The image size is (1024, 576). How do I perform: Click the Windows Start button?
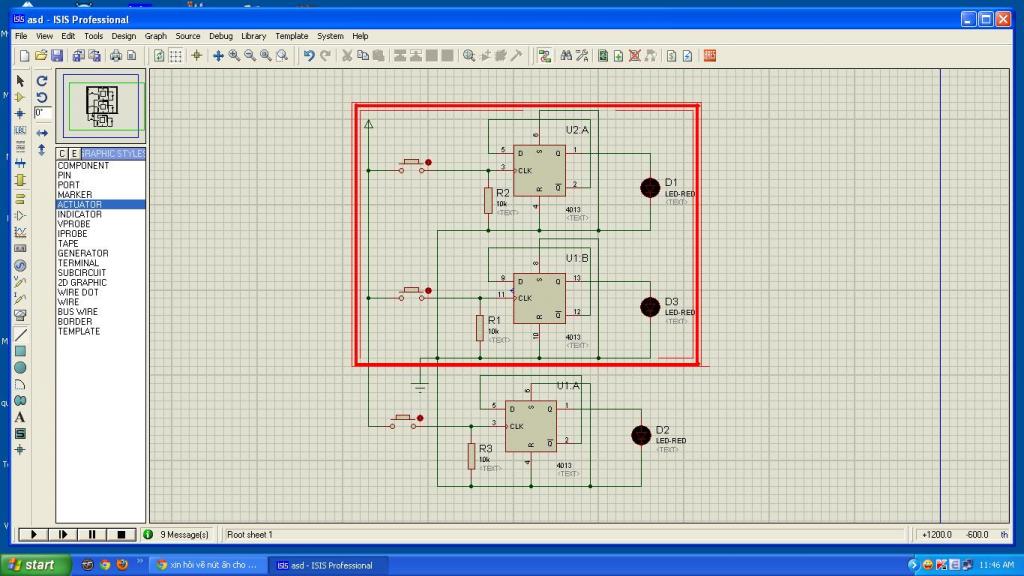32,565
